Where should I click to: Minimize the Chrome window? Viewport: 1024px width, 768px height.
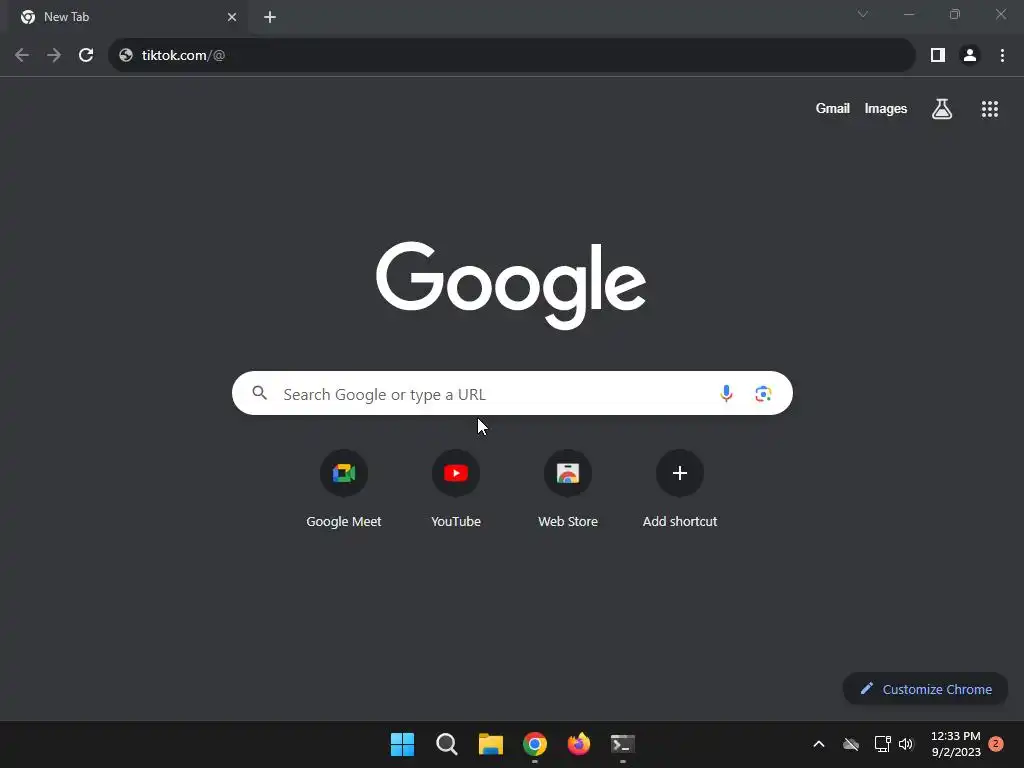pos(908,14)
